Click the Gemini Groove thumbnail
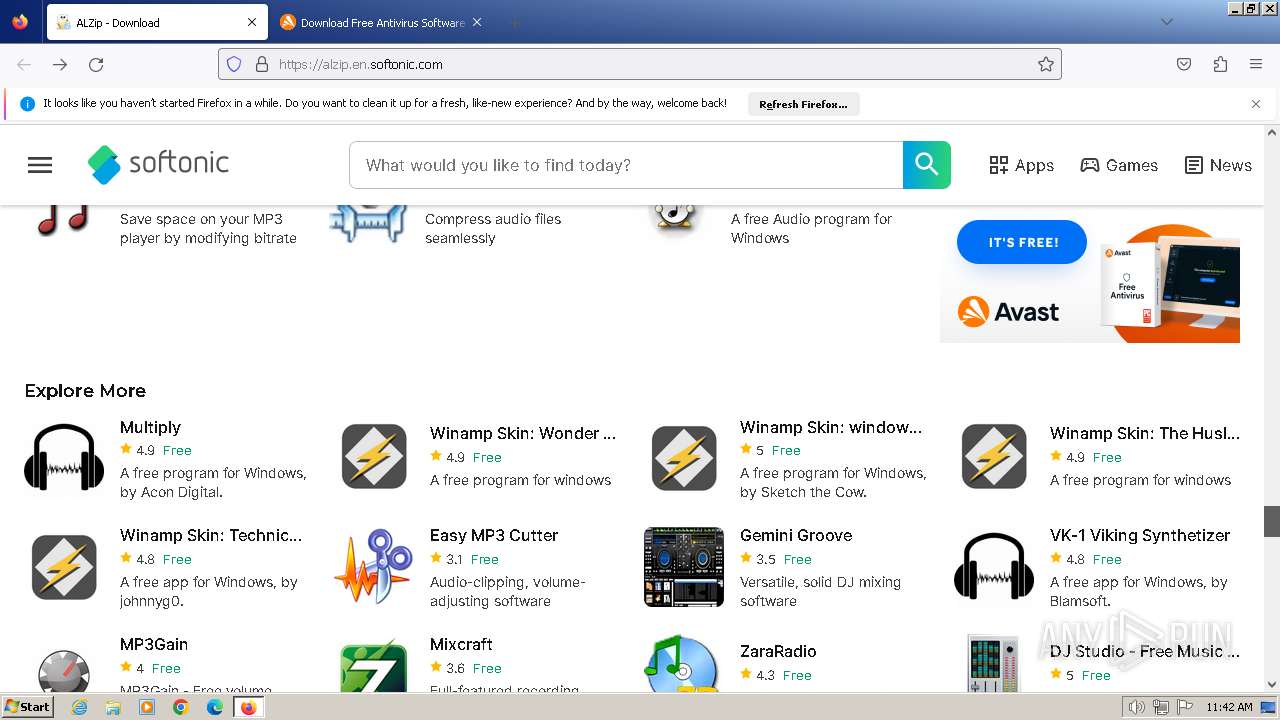Screen dimensions: 1280x720 coord(684,567)
